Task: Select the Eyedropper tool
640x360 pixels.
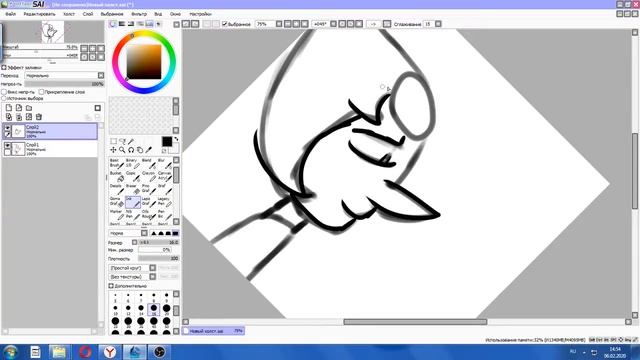Action: (149, 150)
